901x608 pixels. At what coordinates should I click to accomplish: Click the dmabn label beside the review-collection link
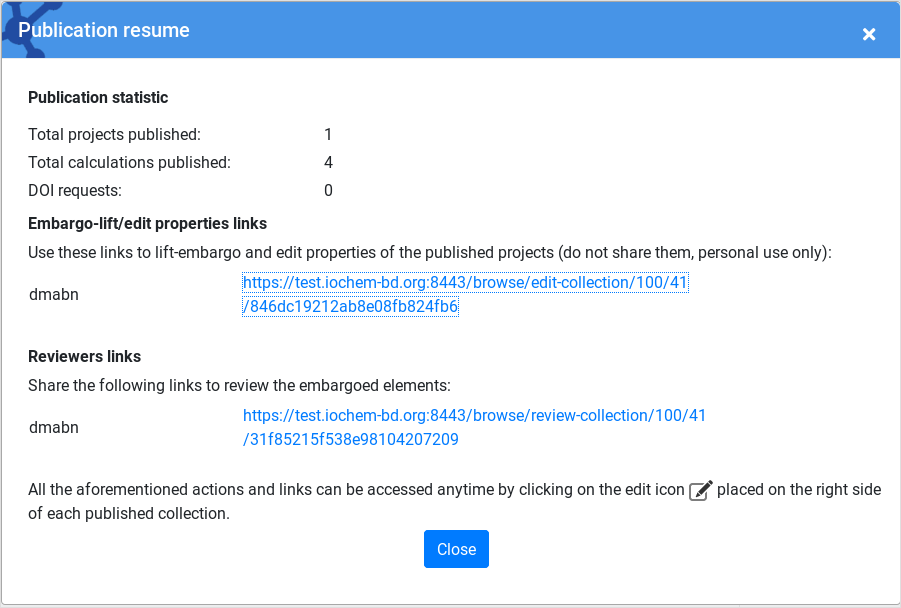coord(53,427)
